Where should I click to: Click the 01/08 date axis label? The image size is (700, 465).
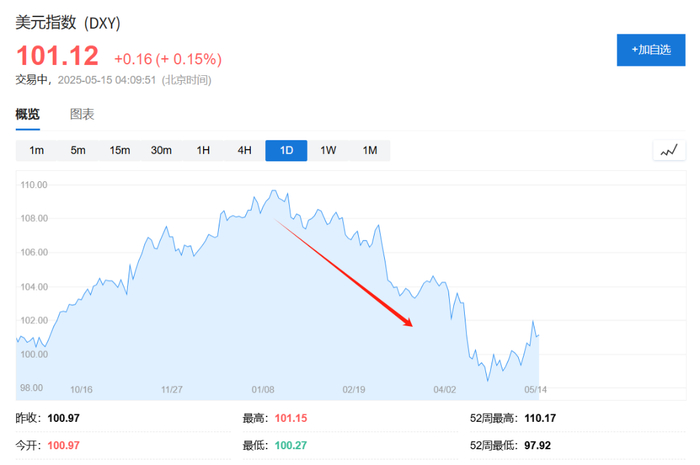click(263, 389)
